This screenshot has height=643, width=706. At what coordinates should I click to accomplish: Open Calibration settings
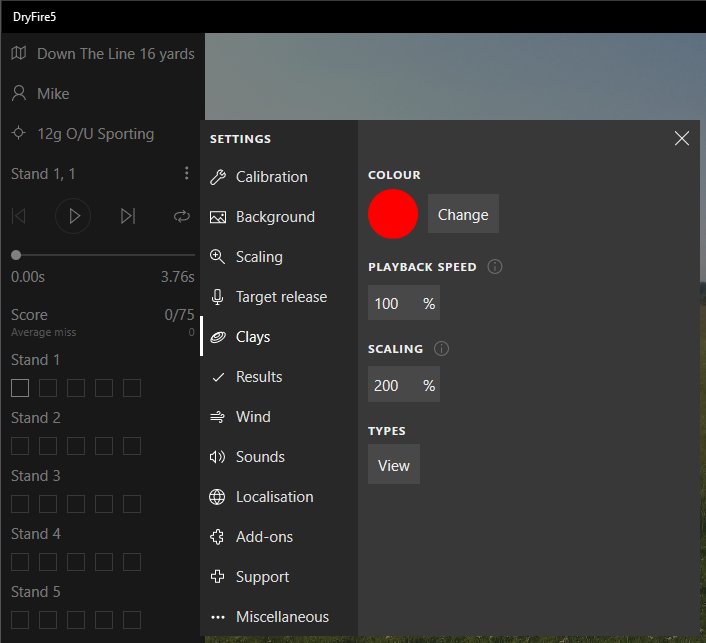[271, 177]
